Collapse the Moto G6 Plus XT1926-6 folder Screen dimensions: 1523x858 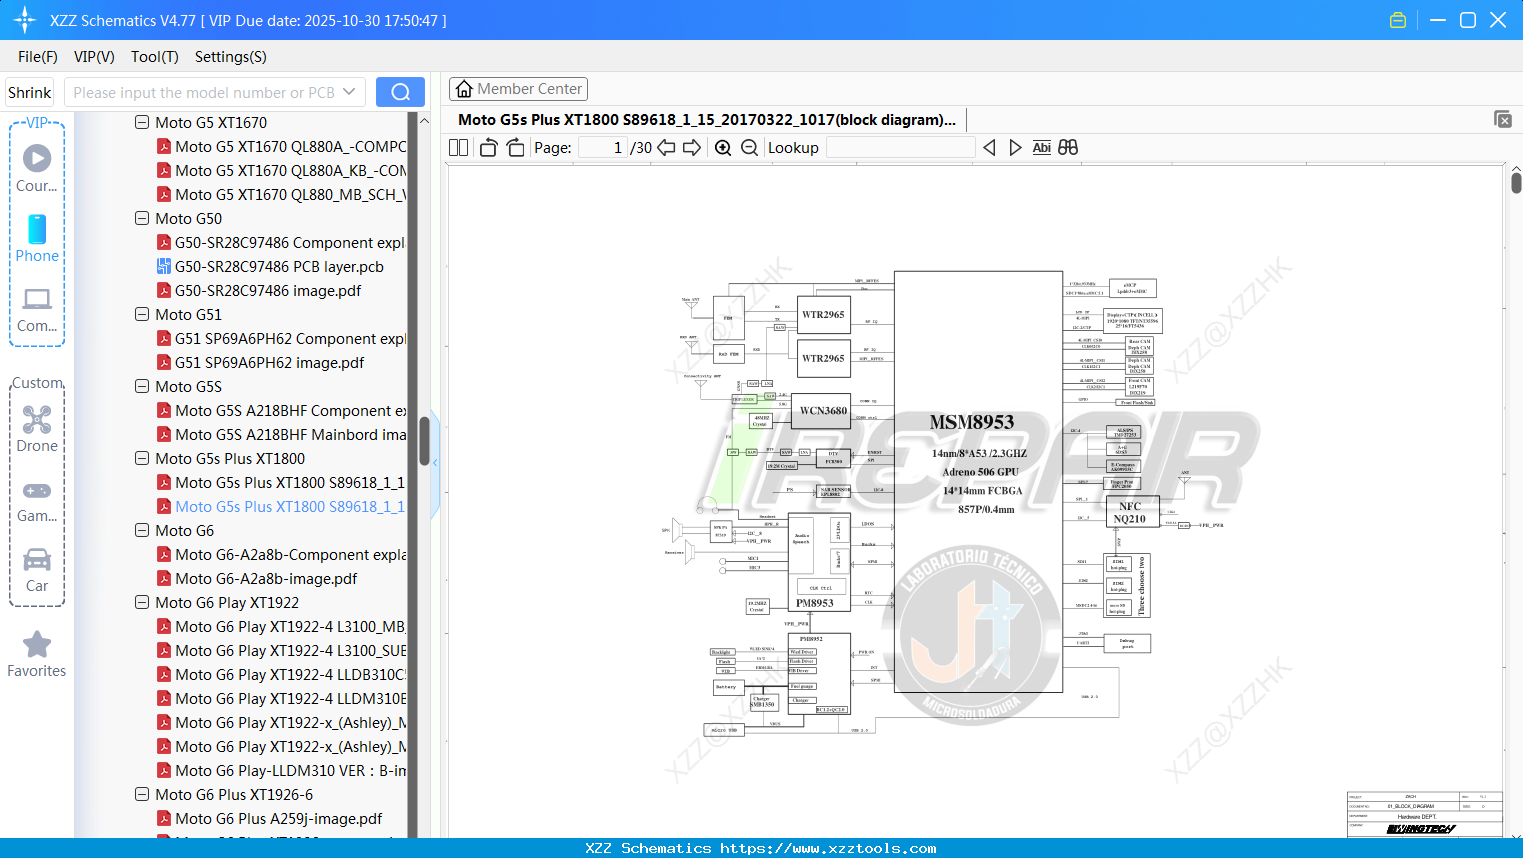pyautogui.click(x=142, y=794)
